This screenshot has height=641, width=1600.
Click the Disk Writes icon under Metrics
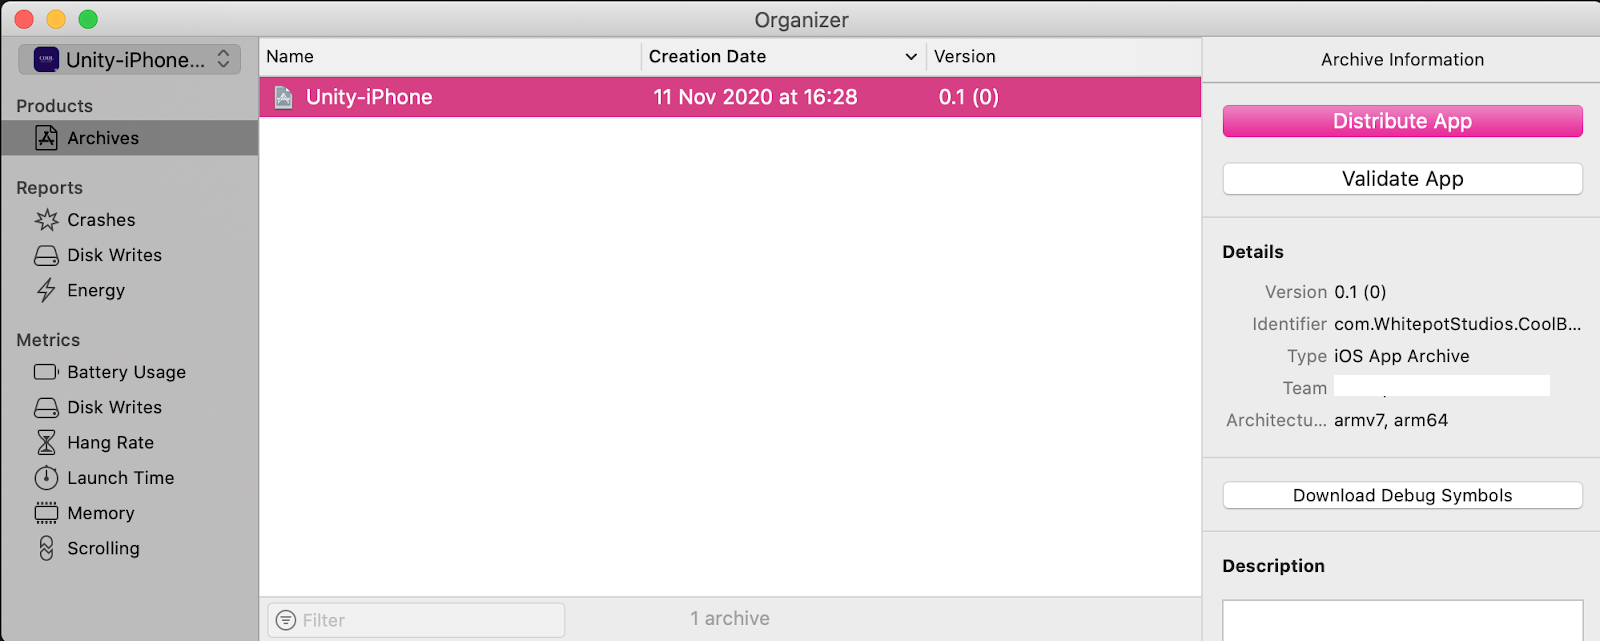point(47,407)
